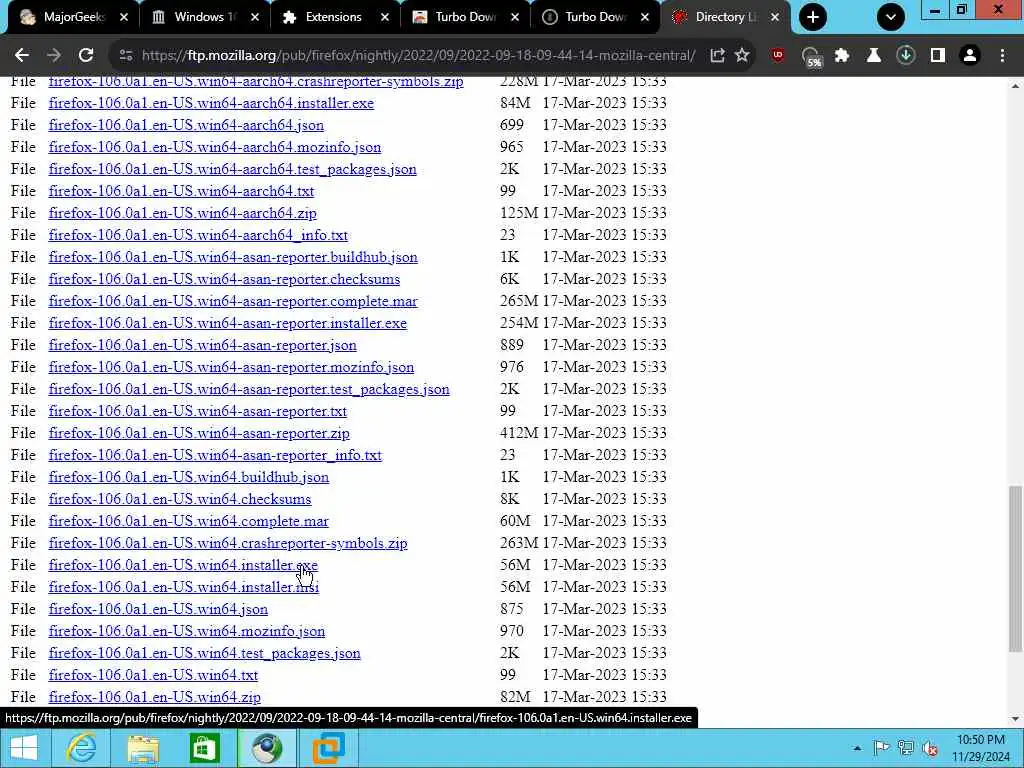
Task: Open the Action Center flag icon
Action: pos(881,748)
